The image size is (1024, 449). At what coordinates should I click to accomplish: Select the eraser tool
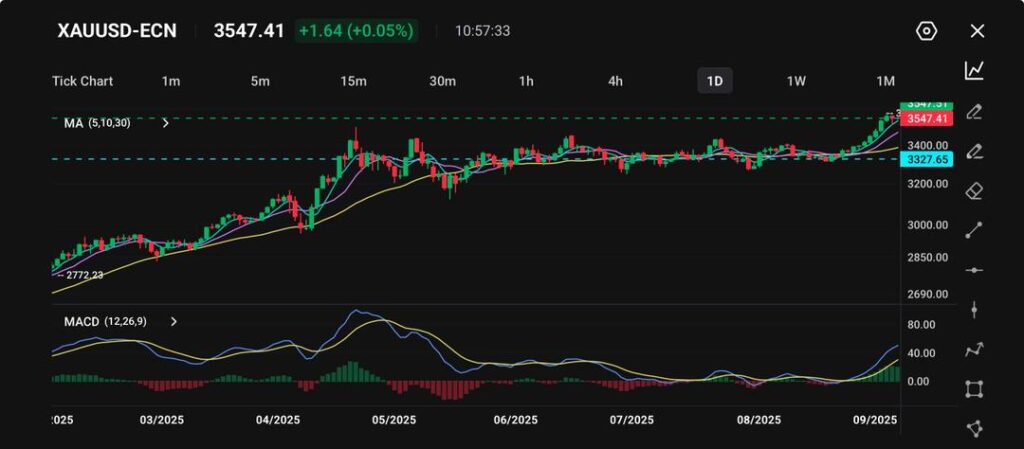coord(974,190)
